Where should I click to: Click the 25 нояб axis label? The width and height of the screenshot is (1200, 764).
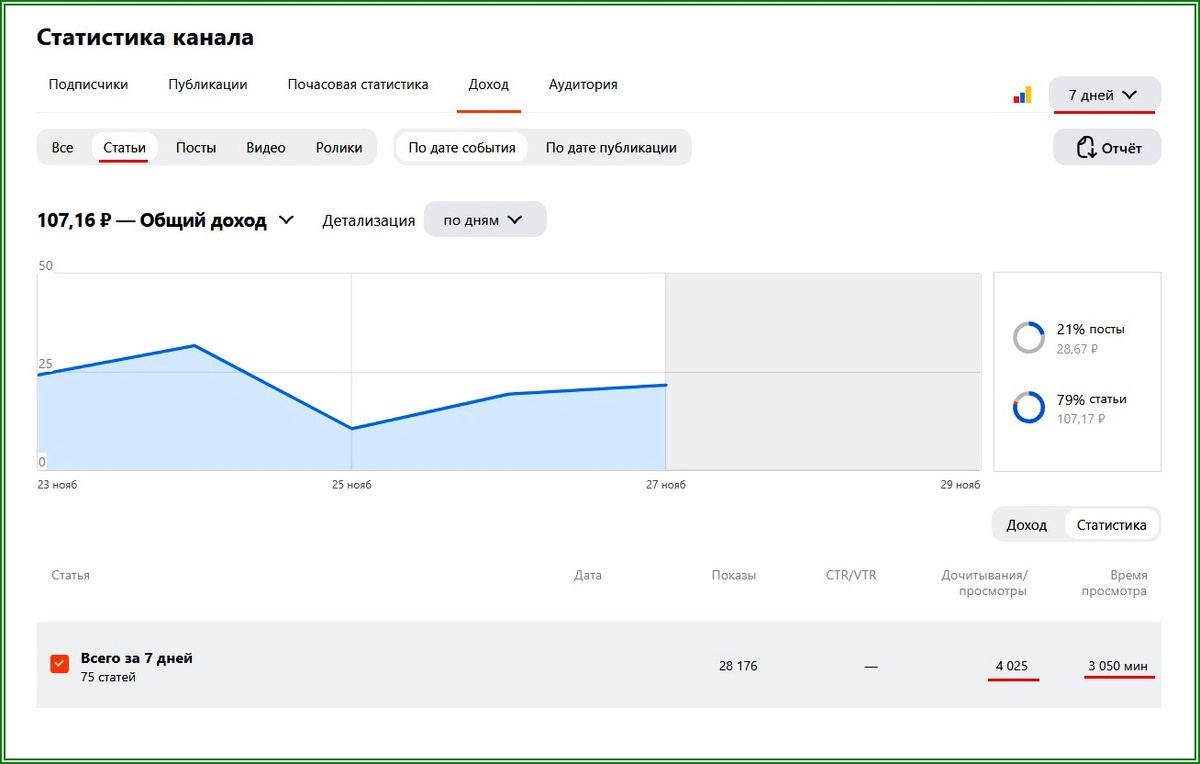click(x=352, y=485)
